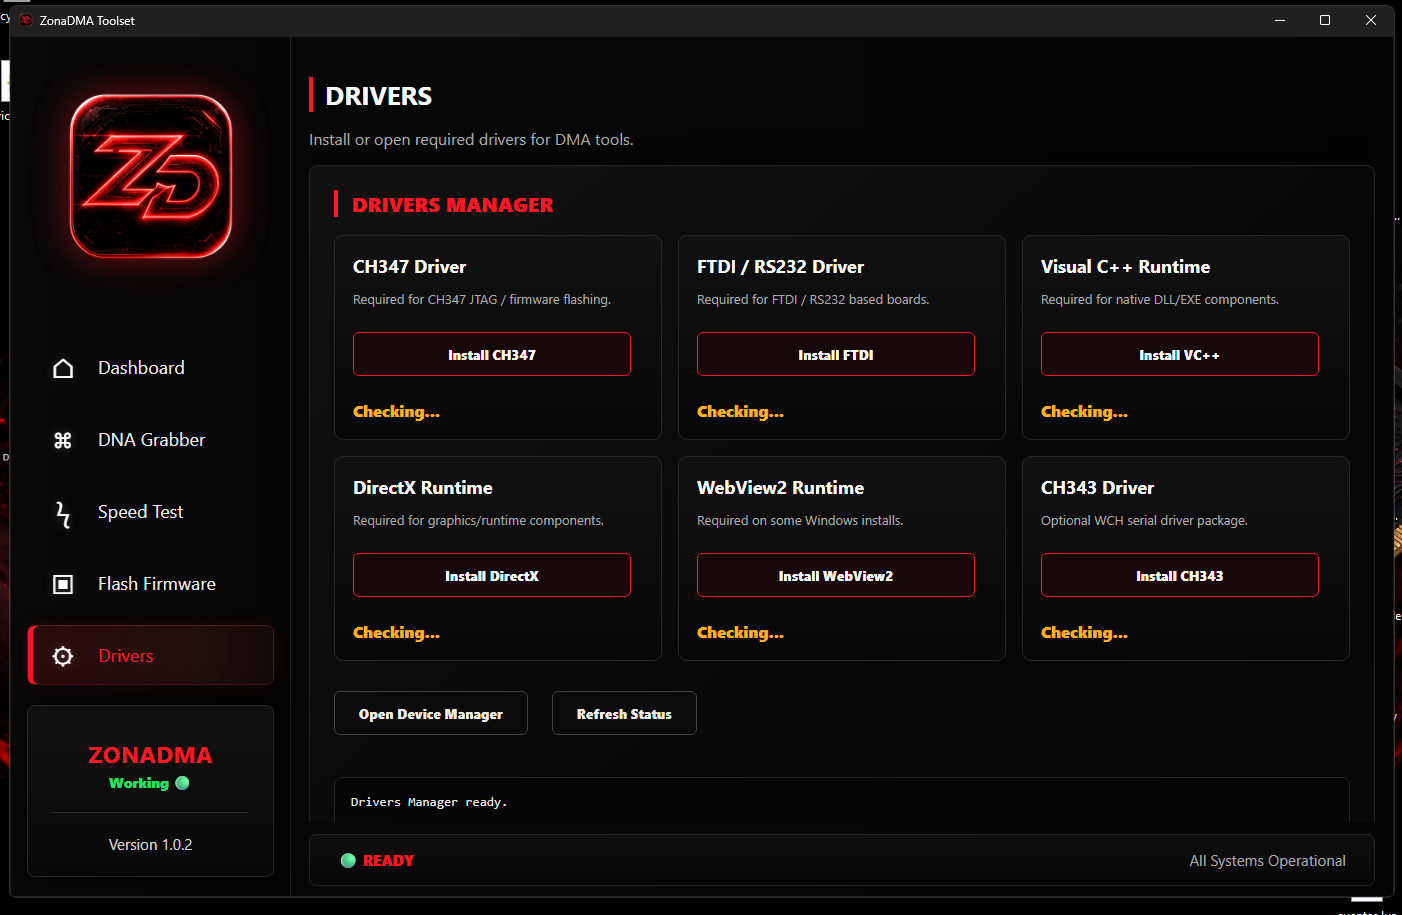Click 'Install or open required drivers' subtitle

471,140
